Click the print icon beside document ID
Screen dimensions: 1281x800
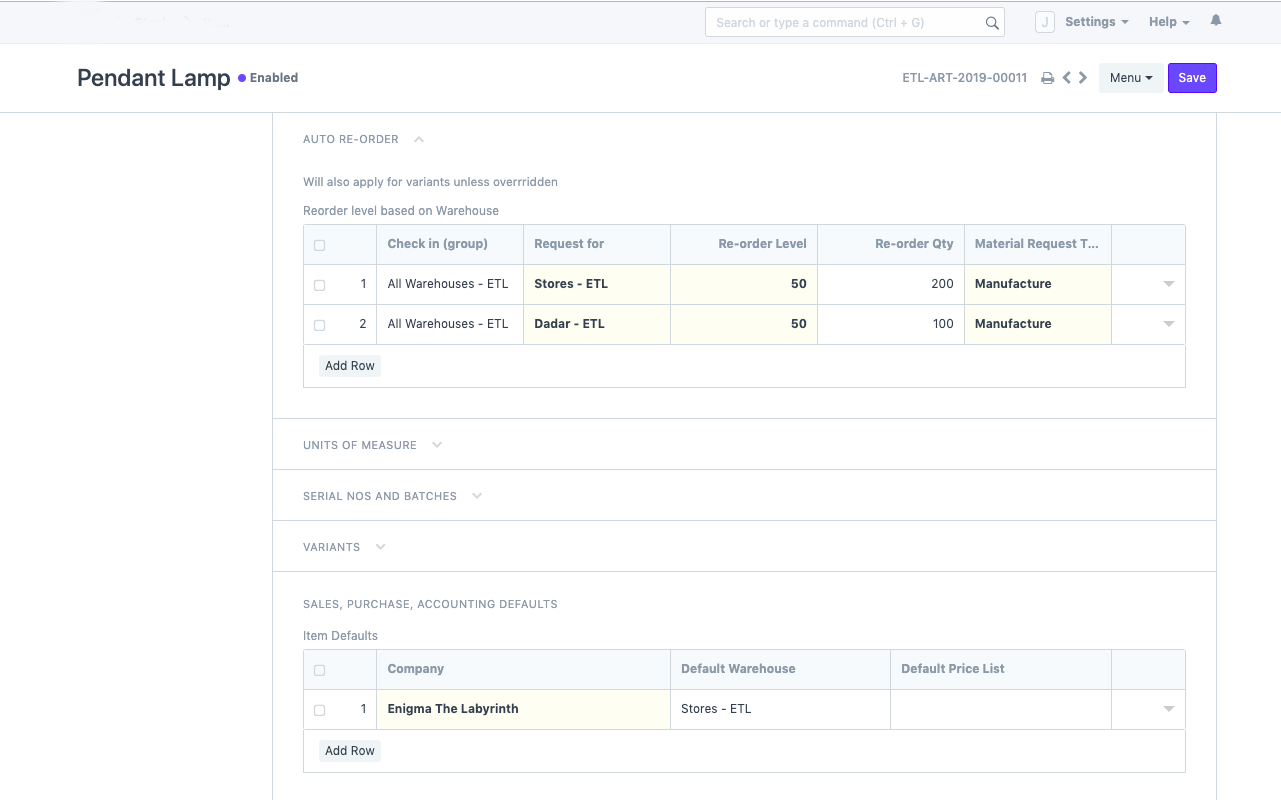pyautogui.click(x=1047, y=78)
